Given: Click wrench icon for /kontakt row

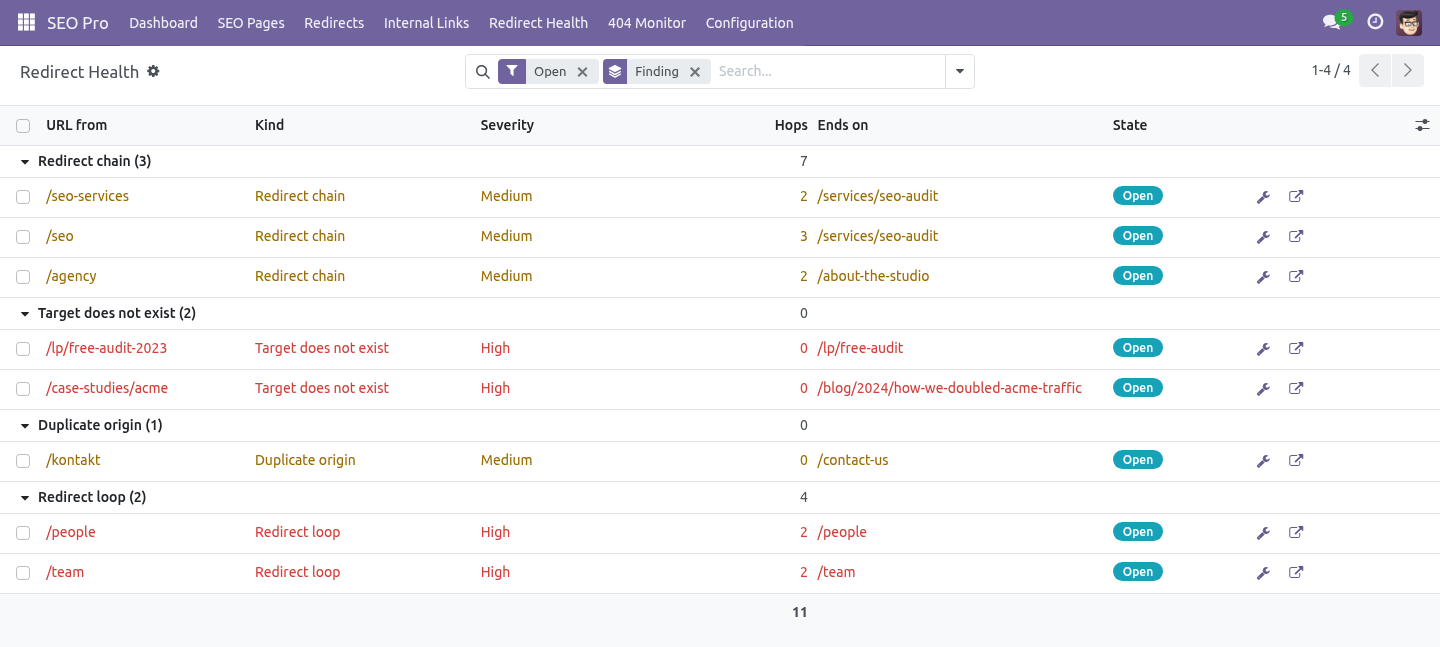Looking at the screenshot, I should click(x=1263, y=461).
